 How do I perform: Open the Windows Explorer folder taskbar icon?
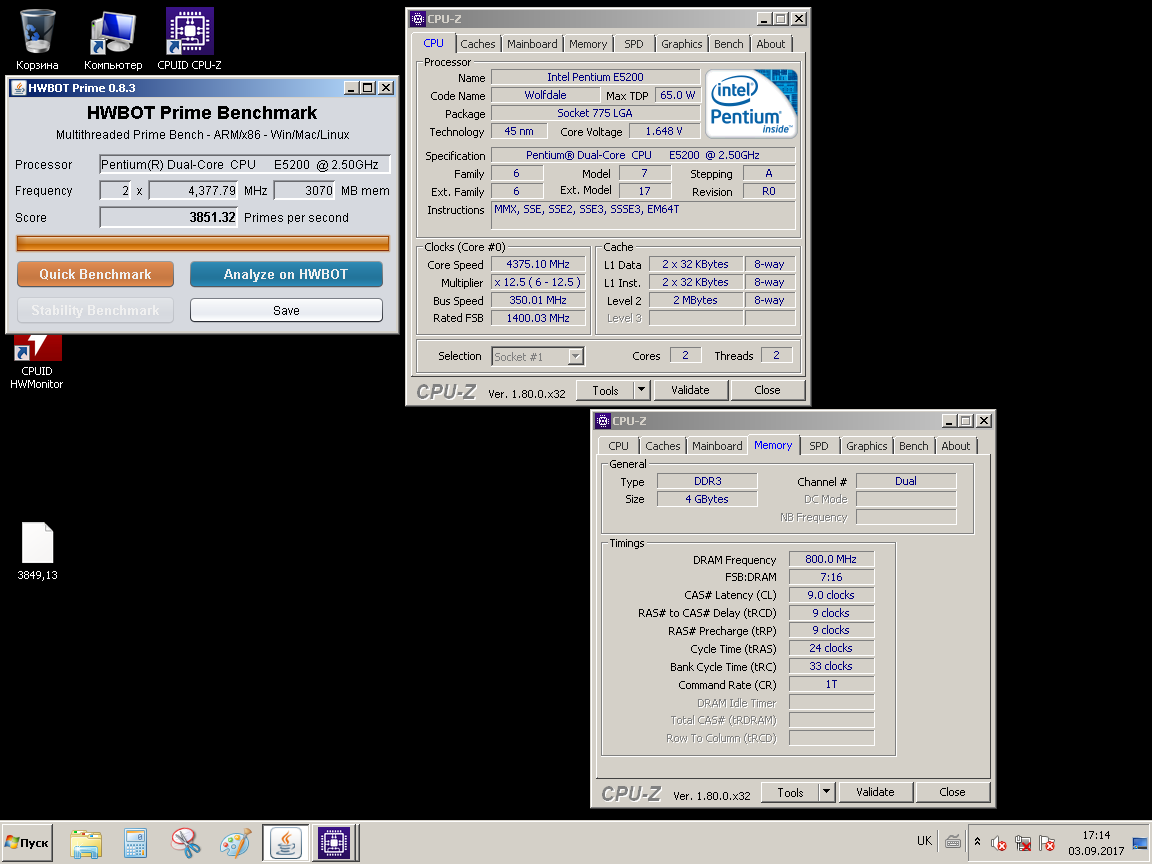click(x=86, y=843)
